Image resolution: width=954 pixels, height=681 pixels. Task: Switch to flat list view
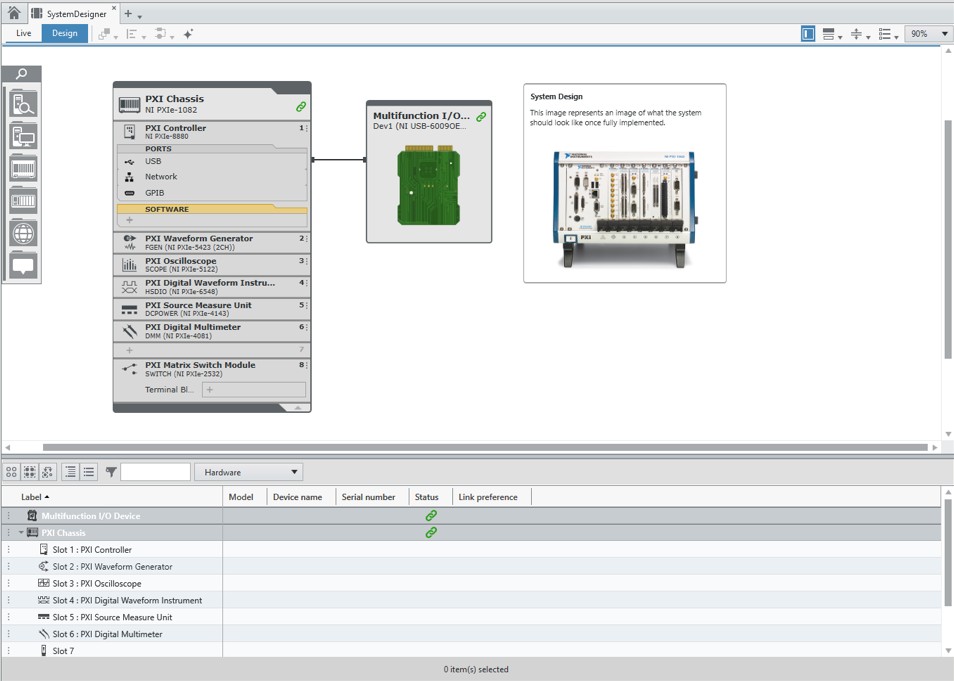[89, 472]
